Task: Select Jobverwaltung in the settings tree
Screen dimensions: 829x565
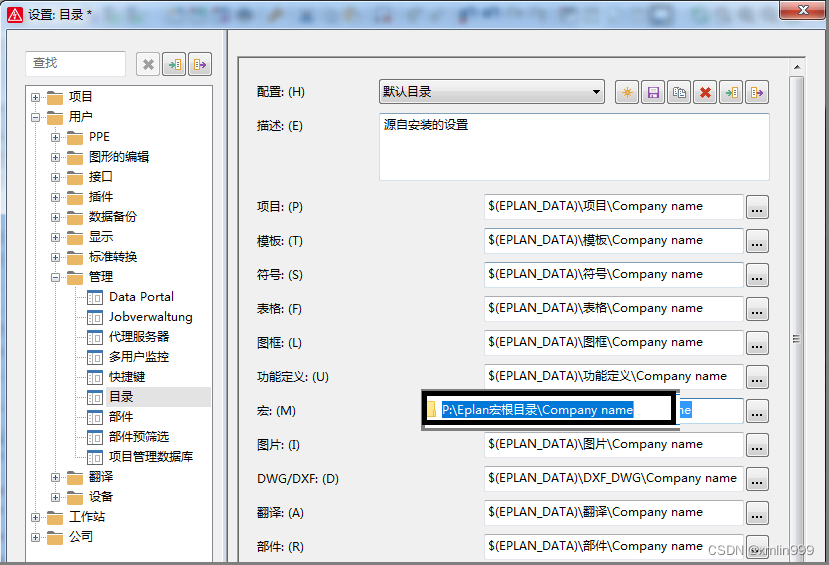Action: [151, 317]
